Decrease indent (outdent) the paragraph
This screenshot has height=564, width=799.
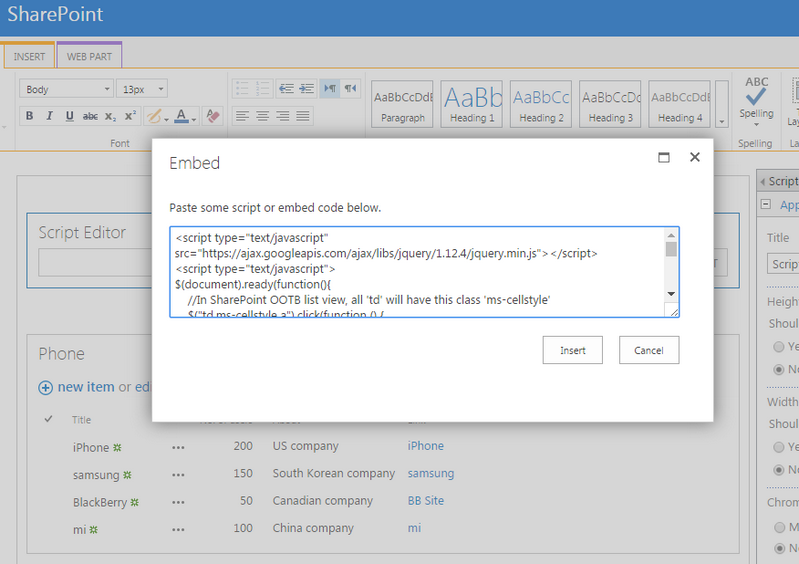click(x=286, y=89)
